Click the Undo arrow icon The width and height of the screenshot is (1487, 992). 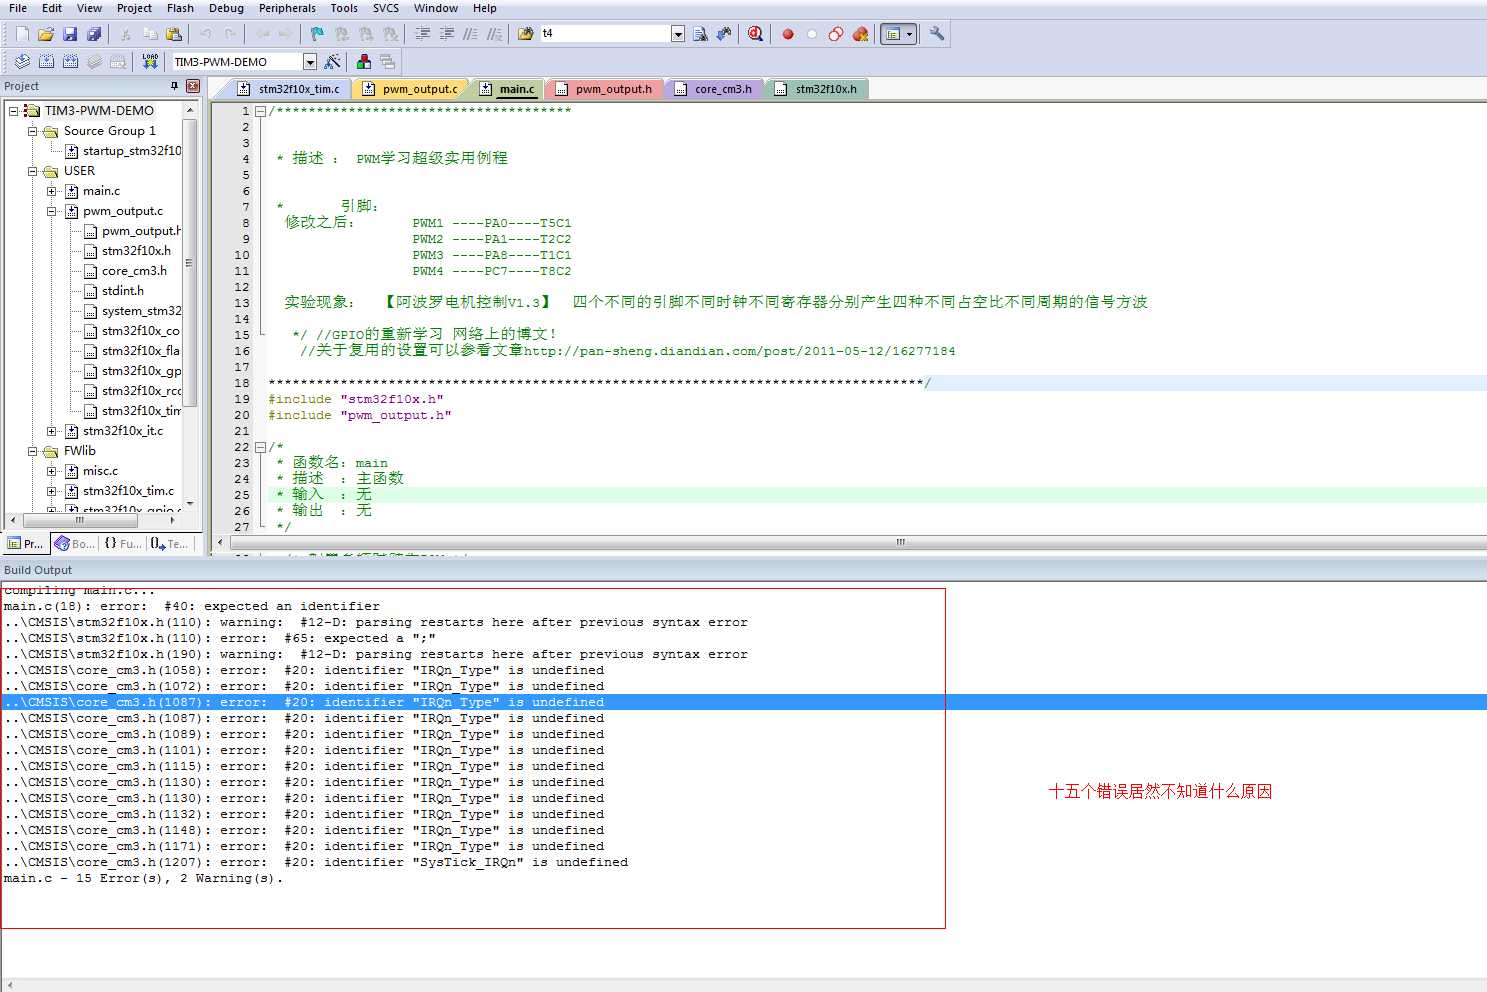tap(206, 34)
